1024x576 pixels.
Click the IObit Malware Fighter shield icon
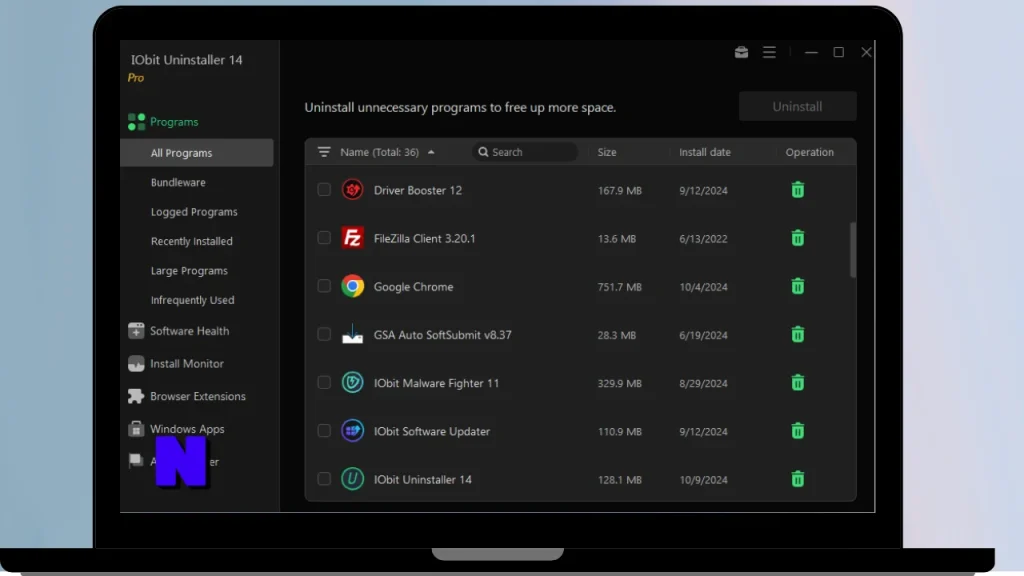(x=353, y=383)
